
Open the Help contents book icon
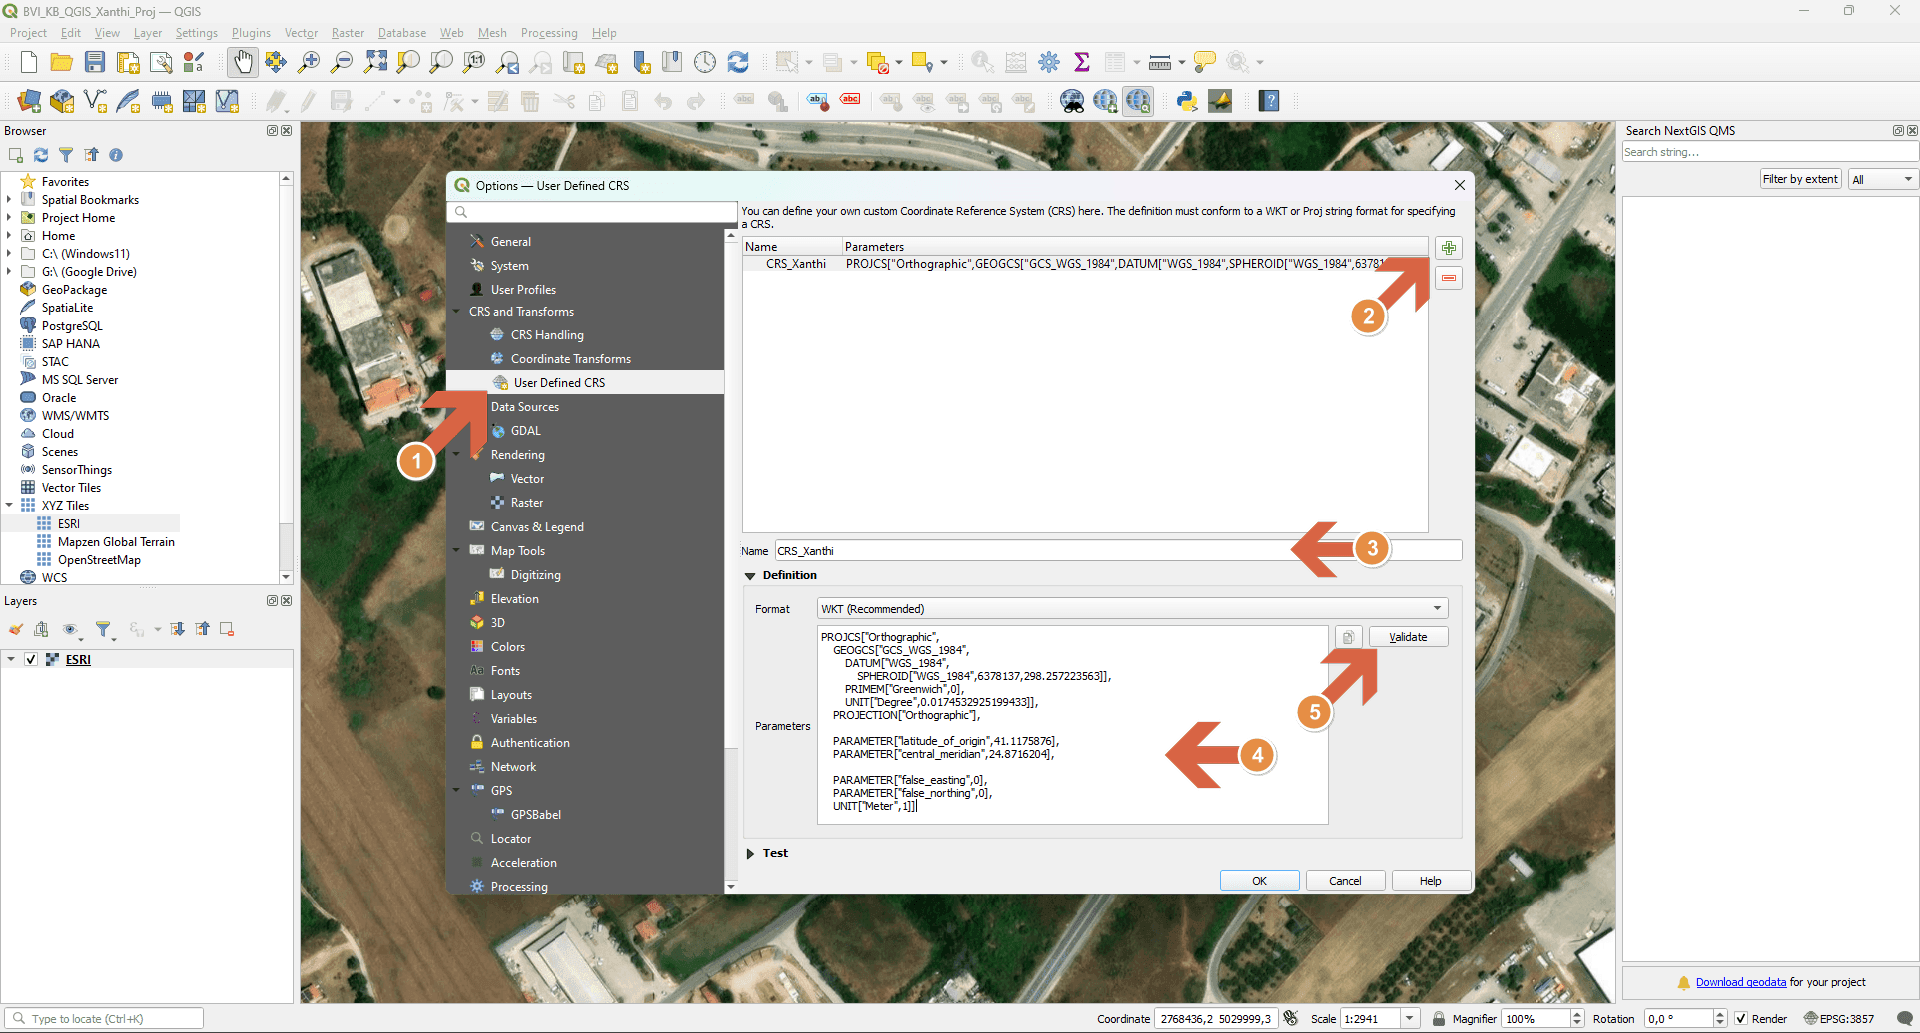(1269, 101)
